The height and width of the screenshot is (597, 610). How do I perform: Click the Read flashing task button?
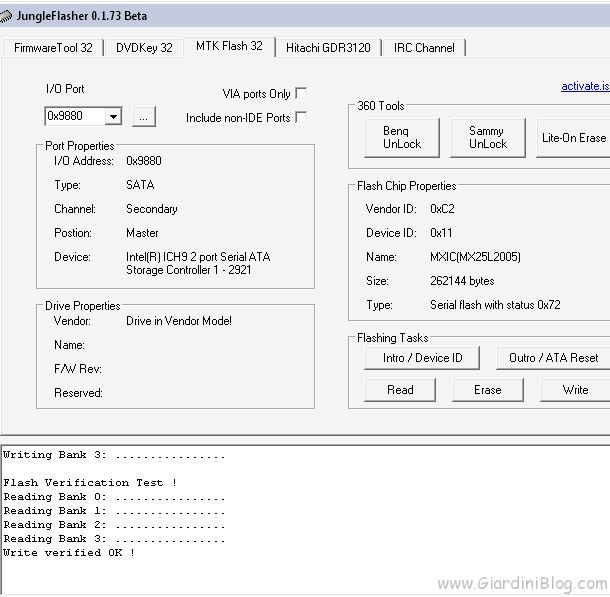pyautogui.click(x=400, y=390)
